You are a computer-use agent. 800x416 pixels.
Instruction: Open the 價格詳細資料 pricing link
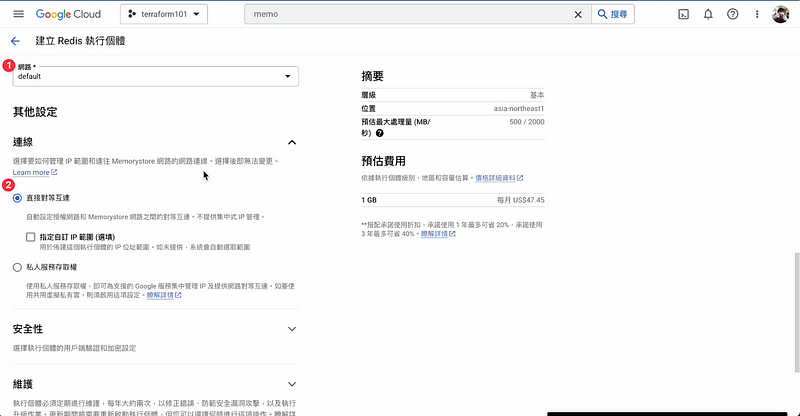click(x=499, y=178)
